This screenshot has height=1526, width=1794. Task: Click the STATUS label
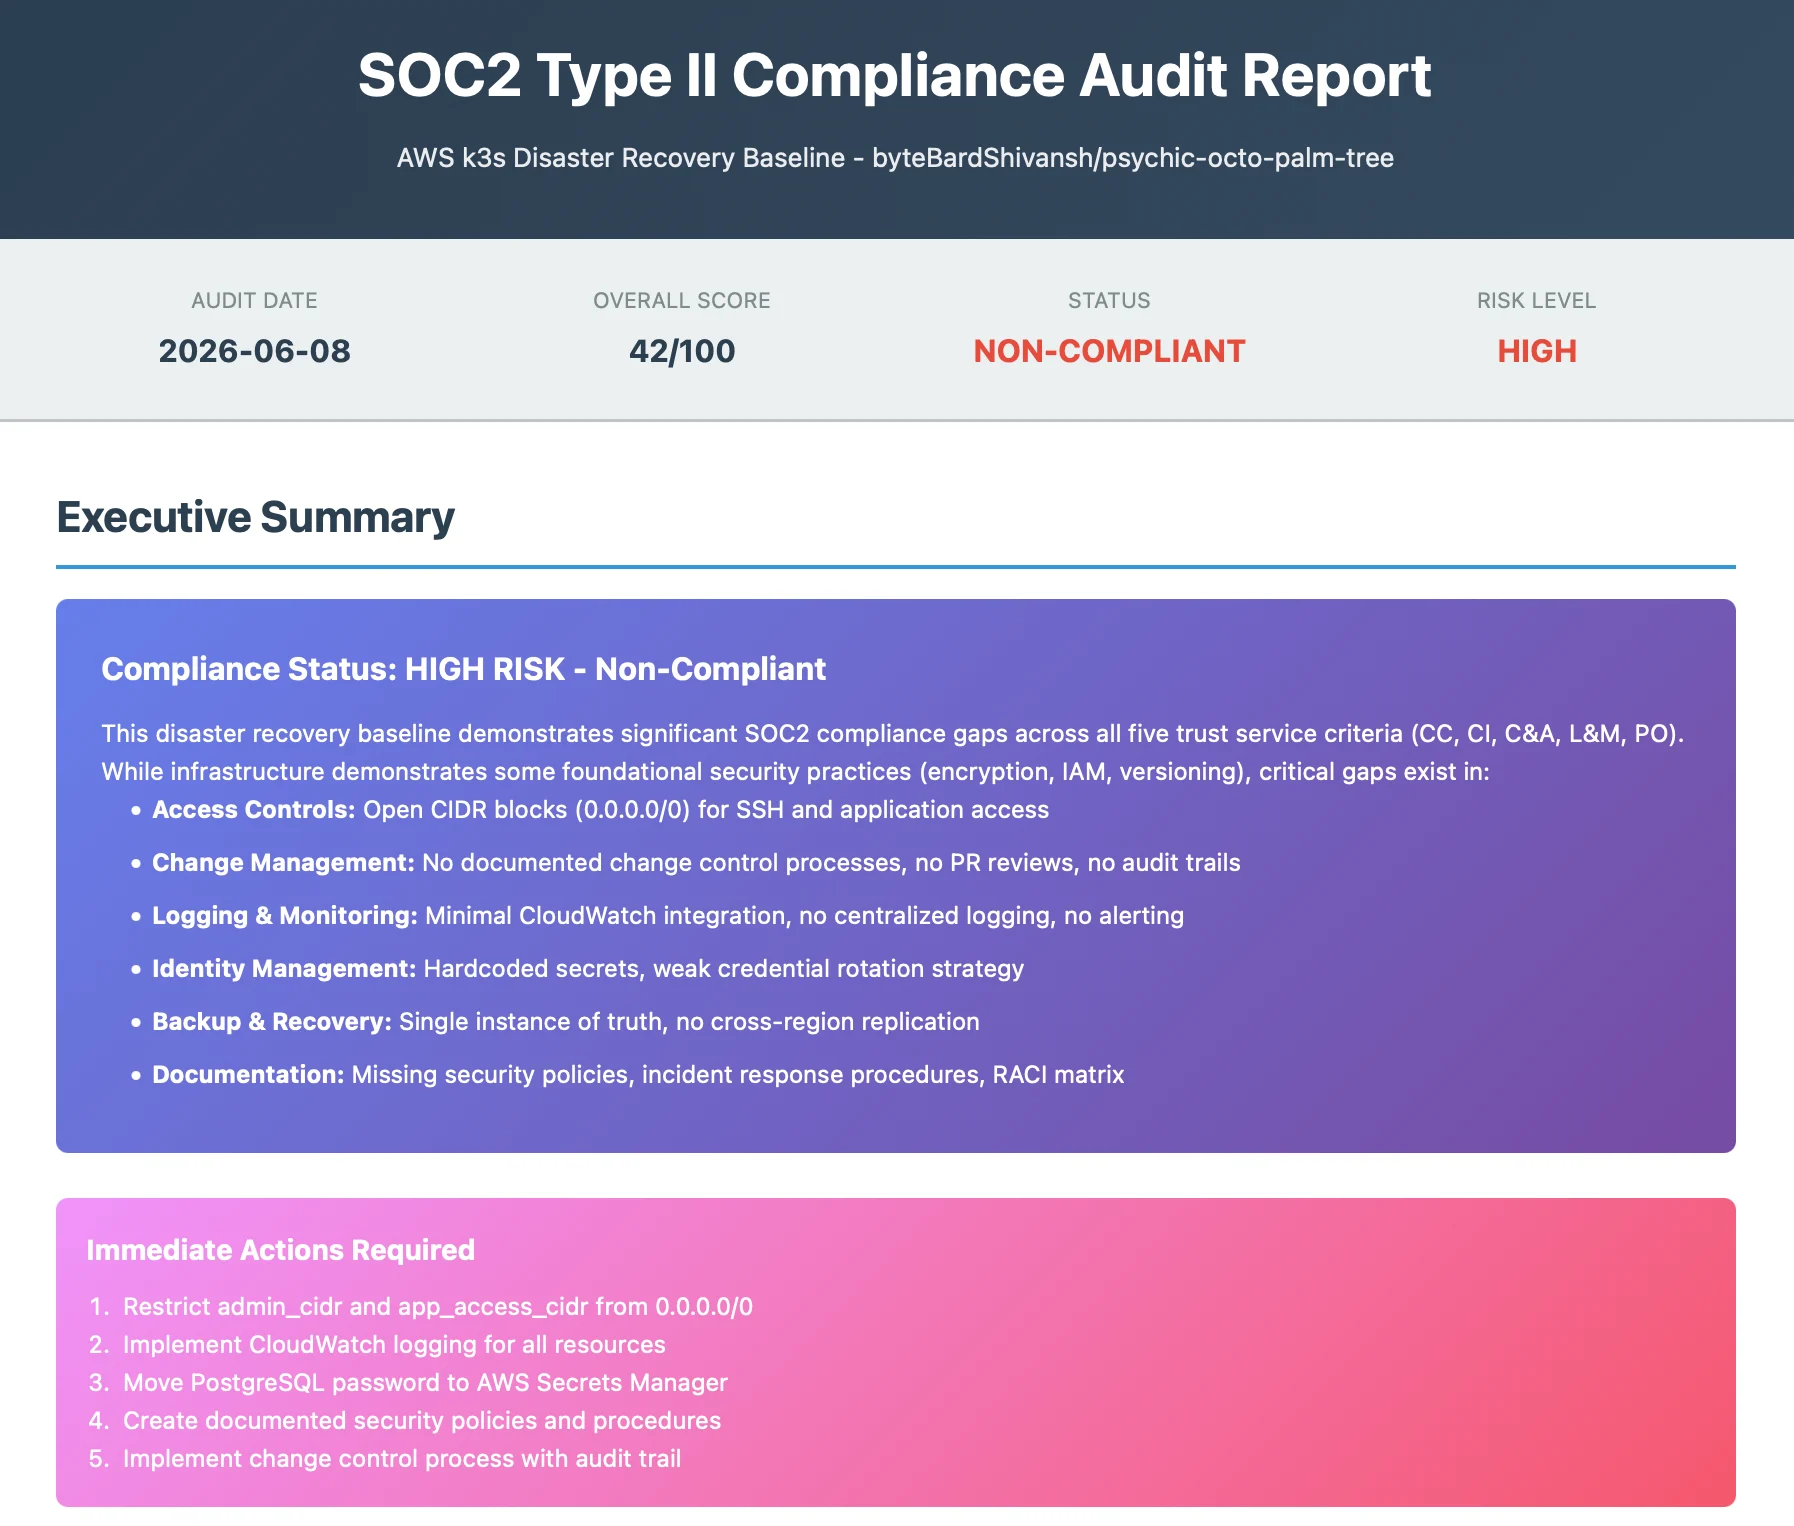point(1109,300)
